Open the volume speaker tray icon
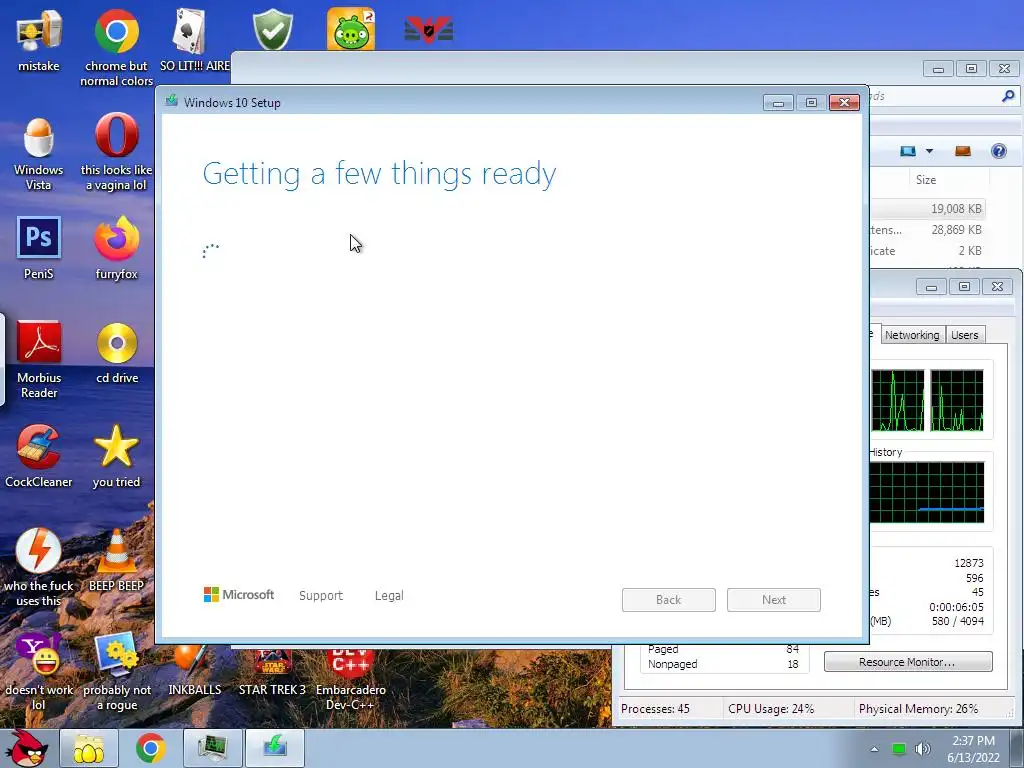 (x=923, y=749)
